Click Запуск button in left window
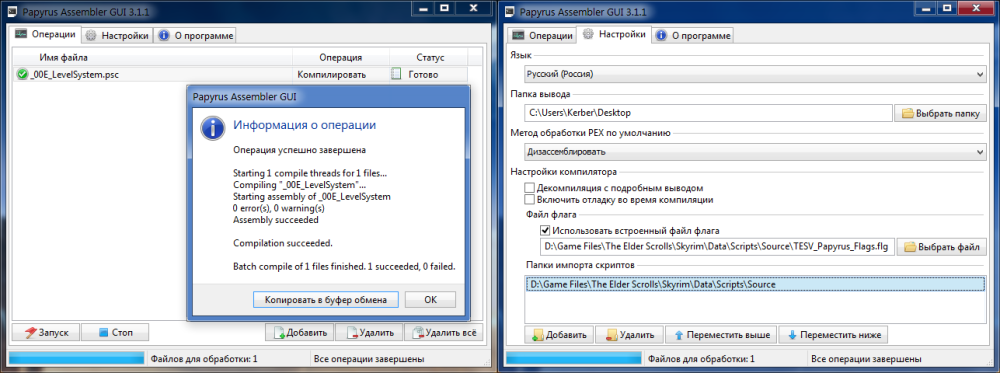This screenshot has width=1000, height=373. point(47,332)
